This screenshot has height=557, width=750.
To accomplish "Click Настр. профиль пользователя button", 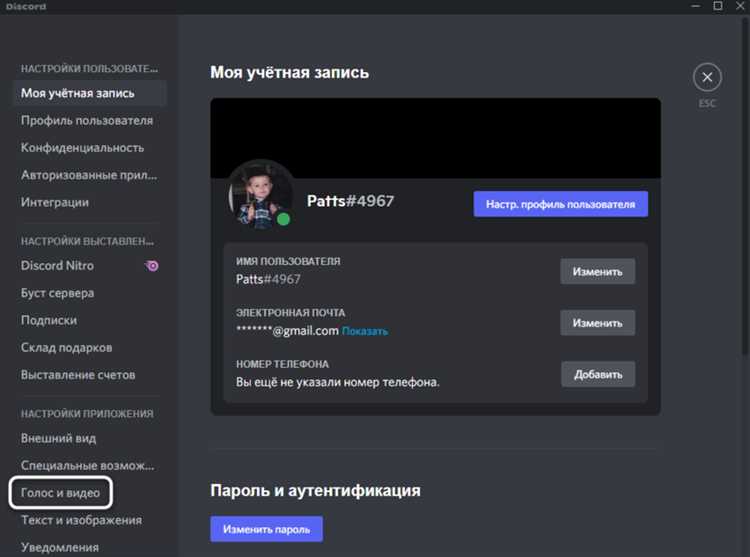I will coord(561,204).
